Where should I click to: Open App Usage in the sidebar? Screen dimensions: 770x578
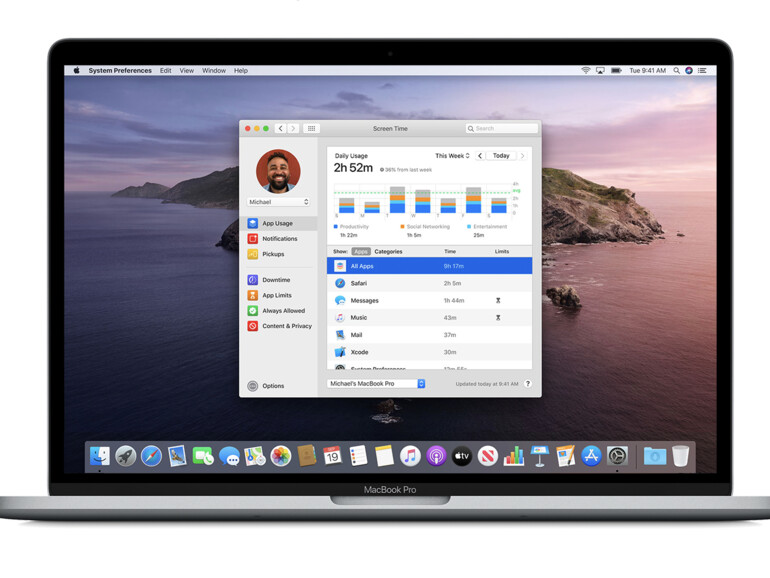[x=278, y=223]
